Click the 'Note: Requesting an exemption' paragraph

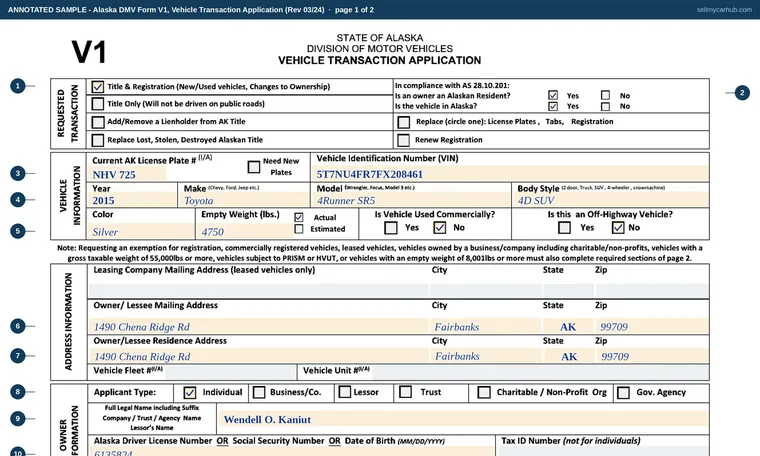click(380, 253)
